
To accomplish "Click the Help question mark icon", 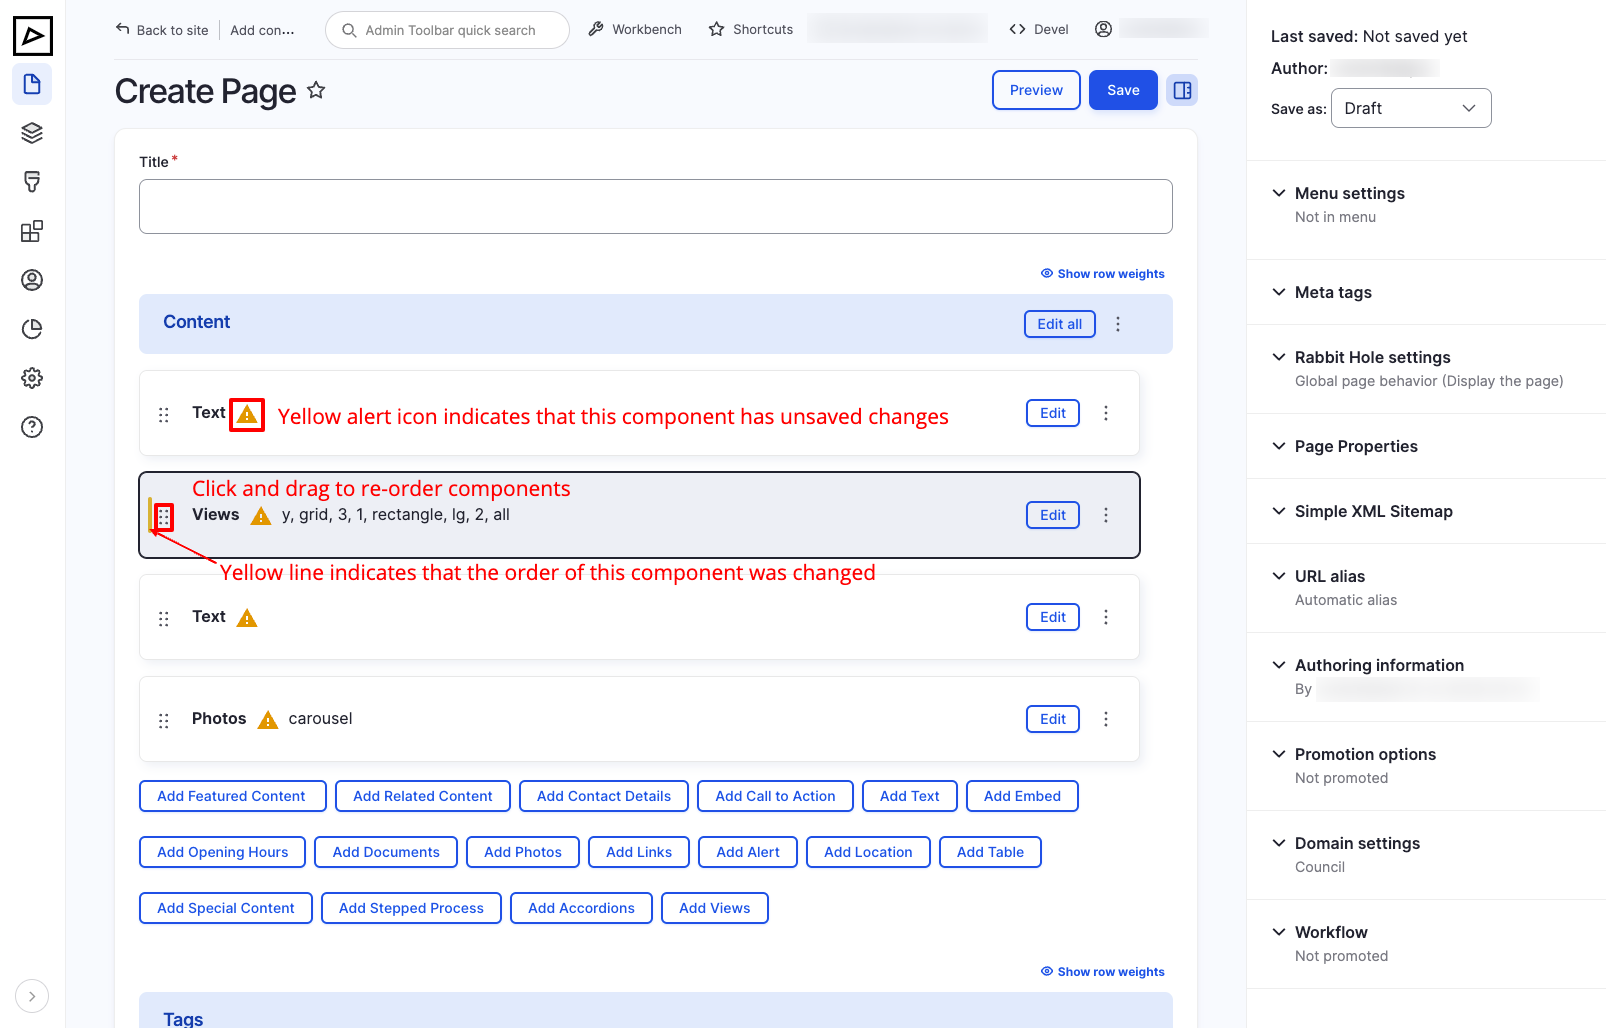I will 32,427.
